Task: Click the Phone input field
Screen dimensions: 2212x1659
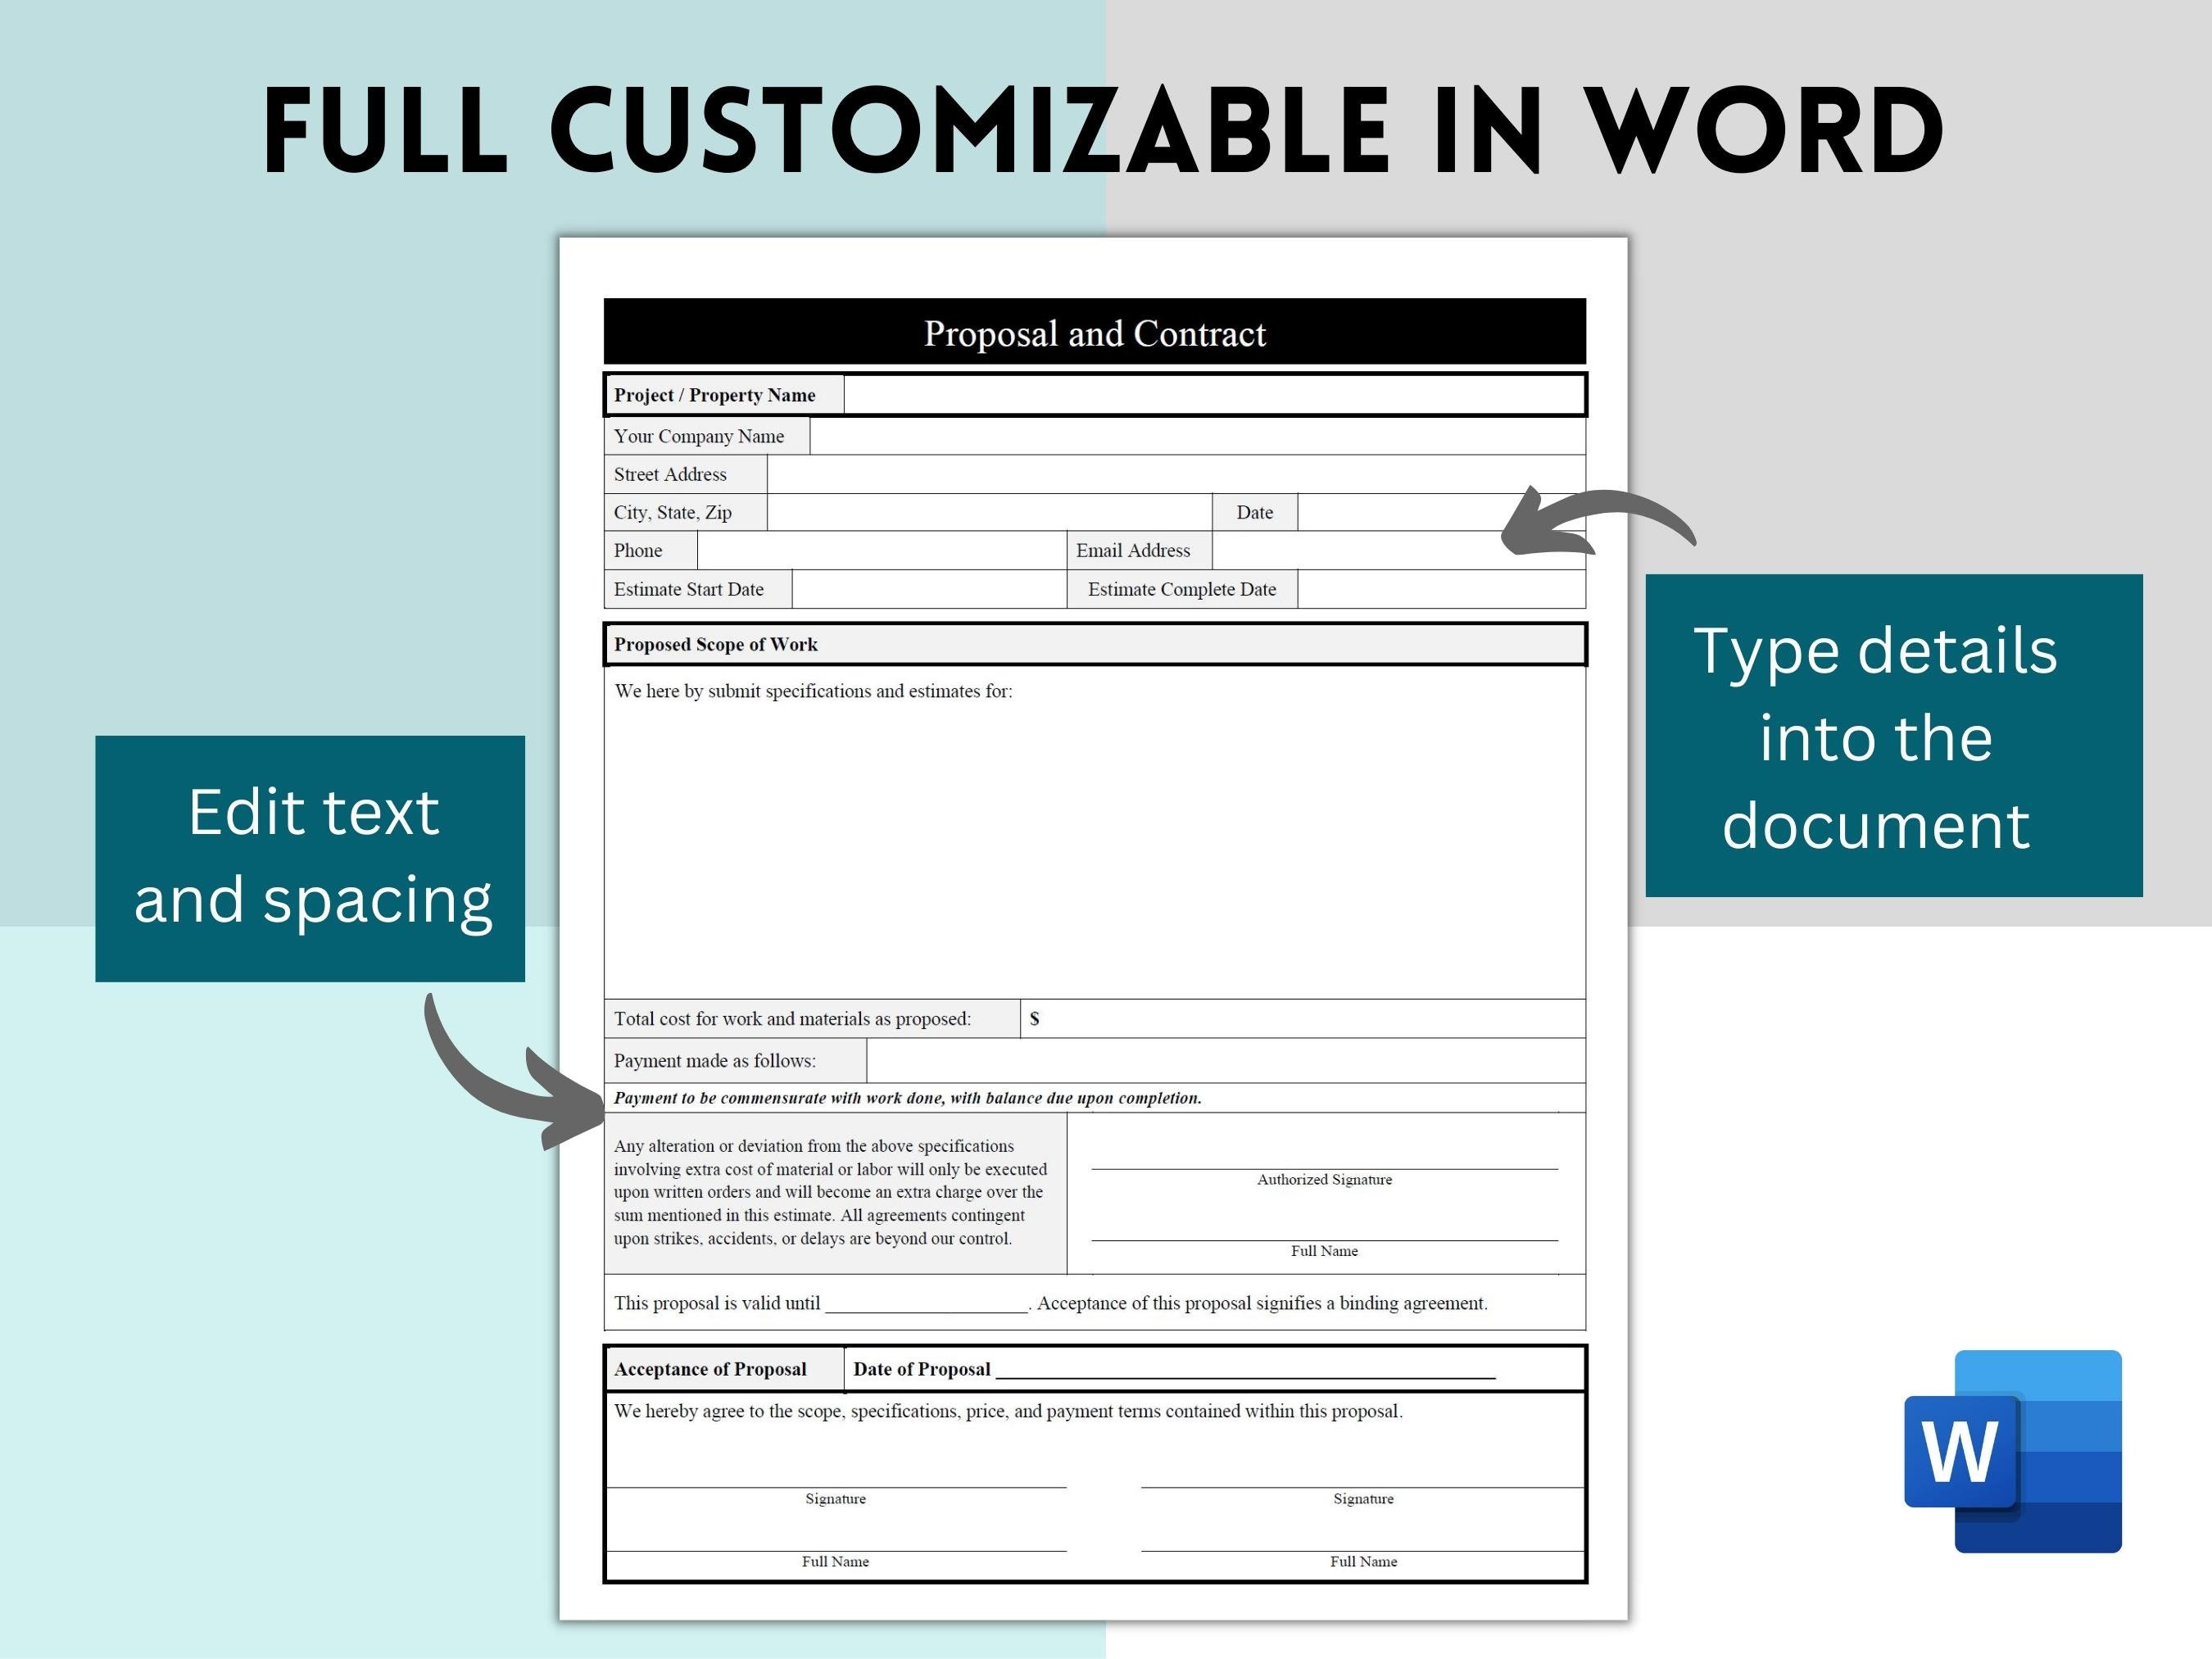Action: click(x=882, y=550)
